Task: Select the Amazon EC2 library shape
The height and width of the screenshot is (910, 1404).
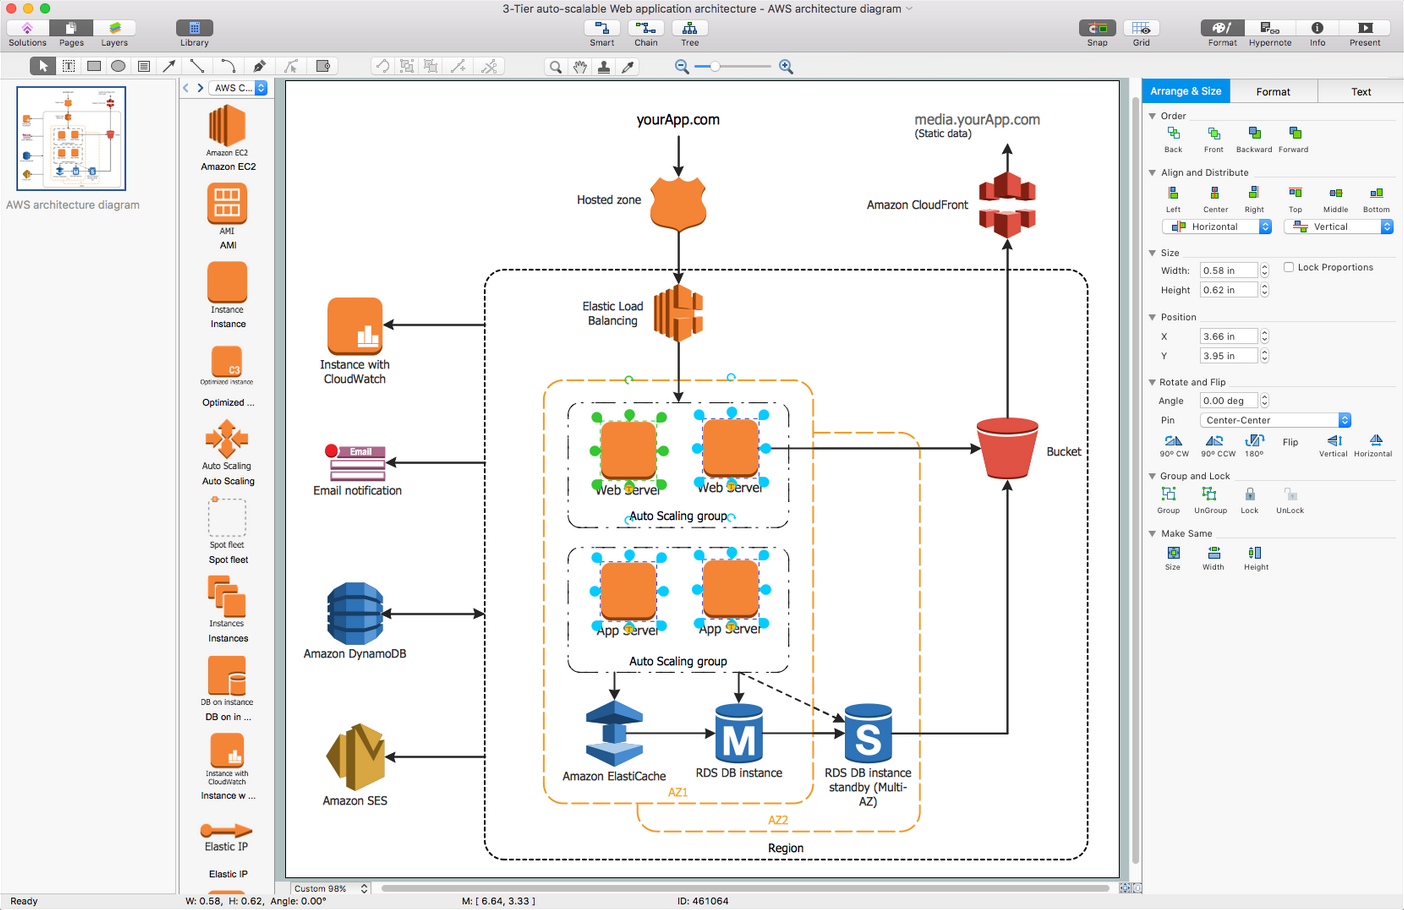Action: pyautogui.click(x=227, y=128)
